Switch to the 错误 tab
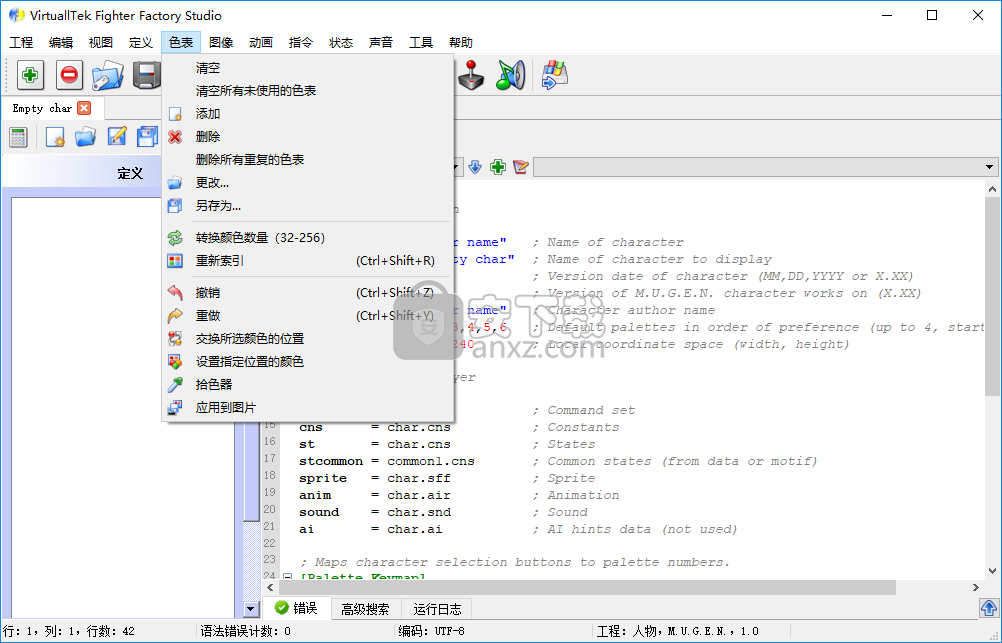 (297, 608)
